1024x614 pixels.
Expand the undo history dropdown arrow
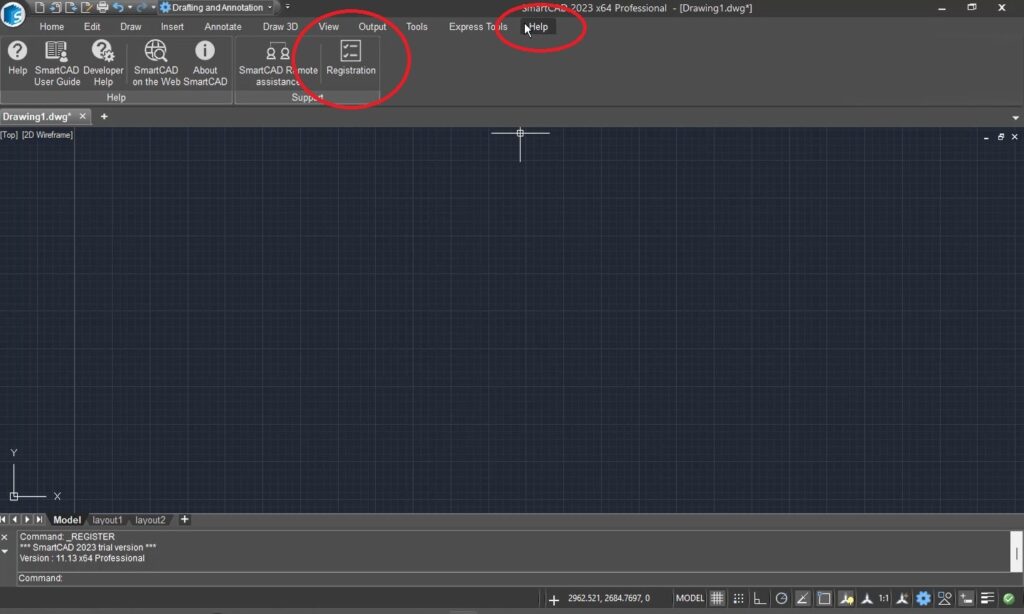[x=129, y=8]
